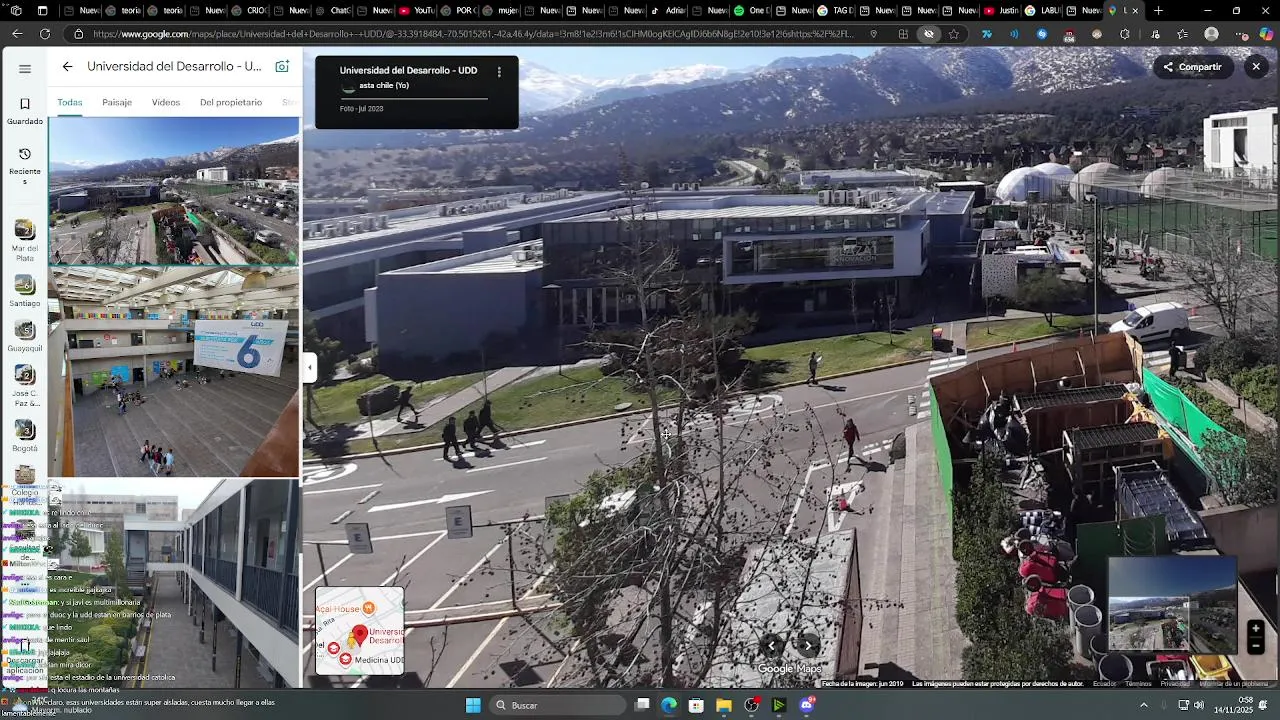
Task: Open the Santiago recent item
Action: (x=25, y=291)
